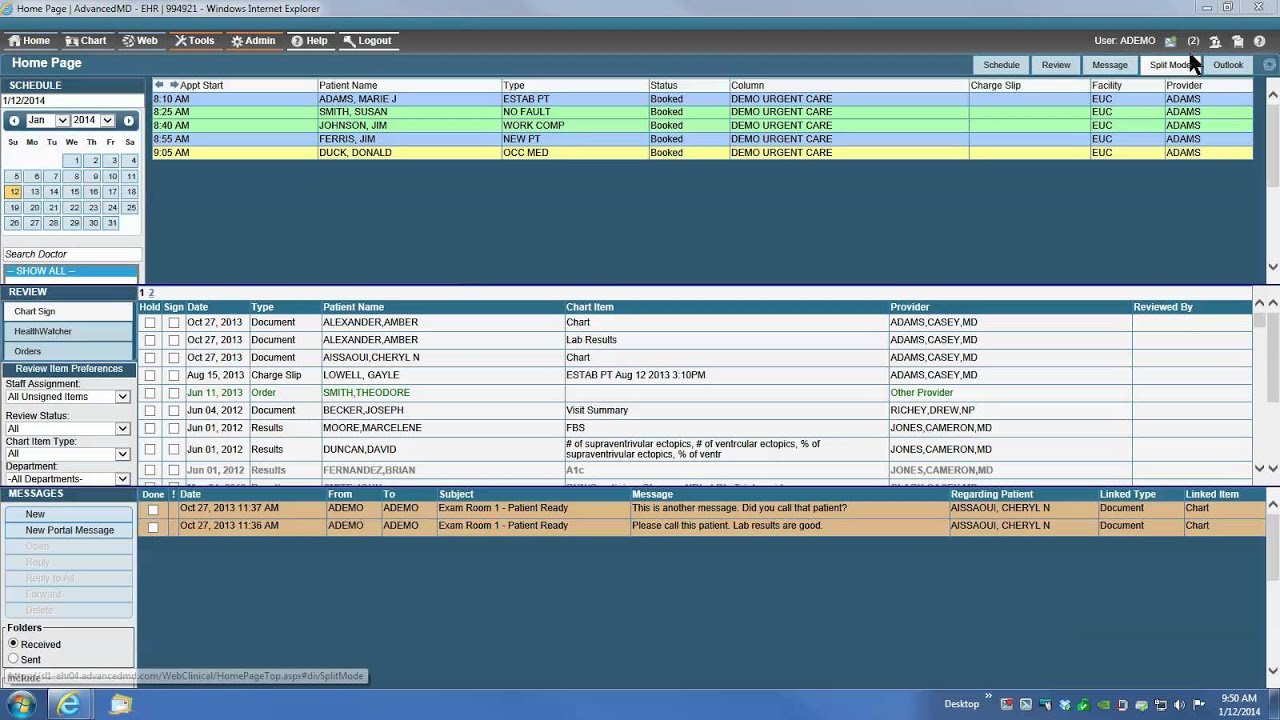1280x720 pixels.
Task: Select the Sent folder radio button
Action: tap(13, 660)
